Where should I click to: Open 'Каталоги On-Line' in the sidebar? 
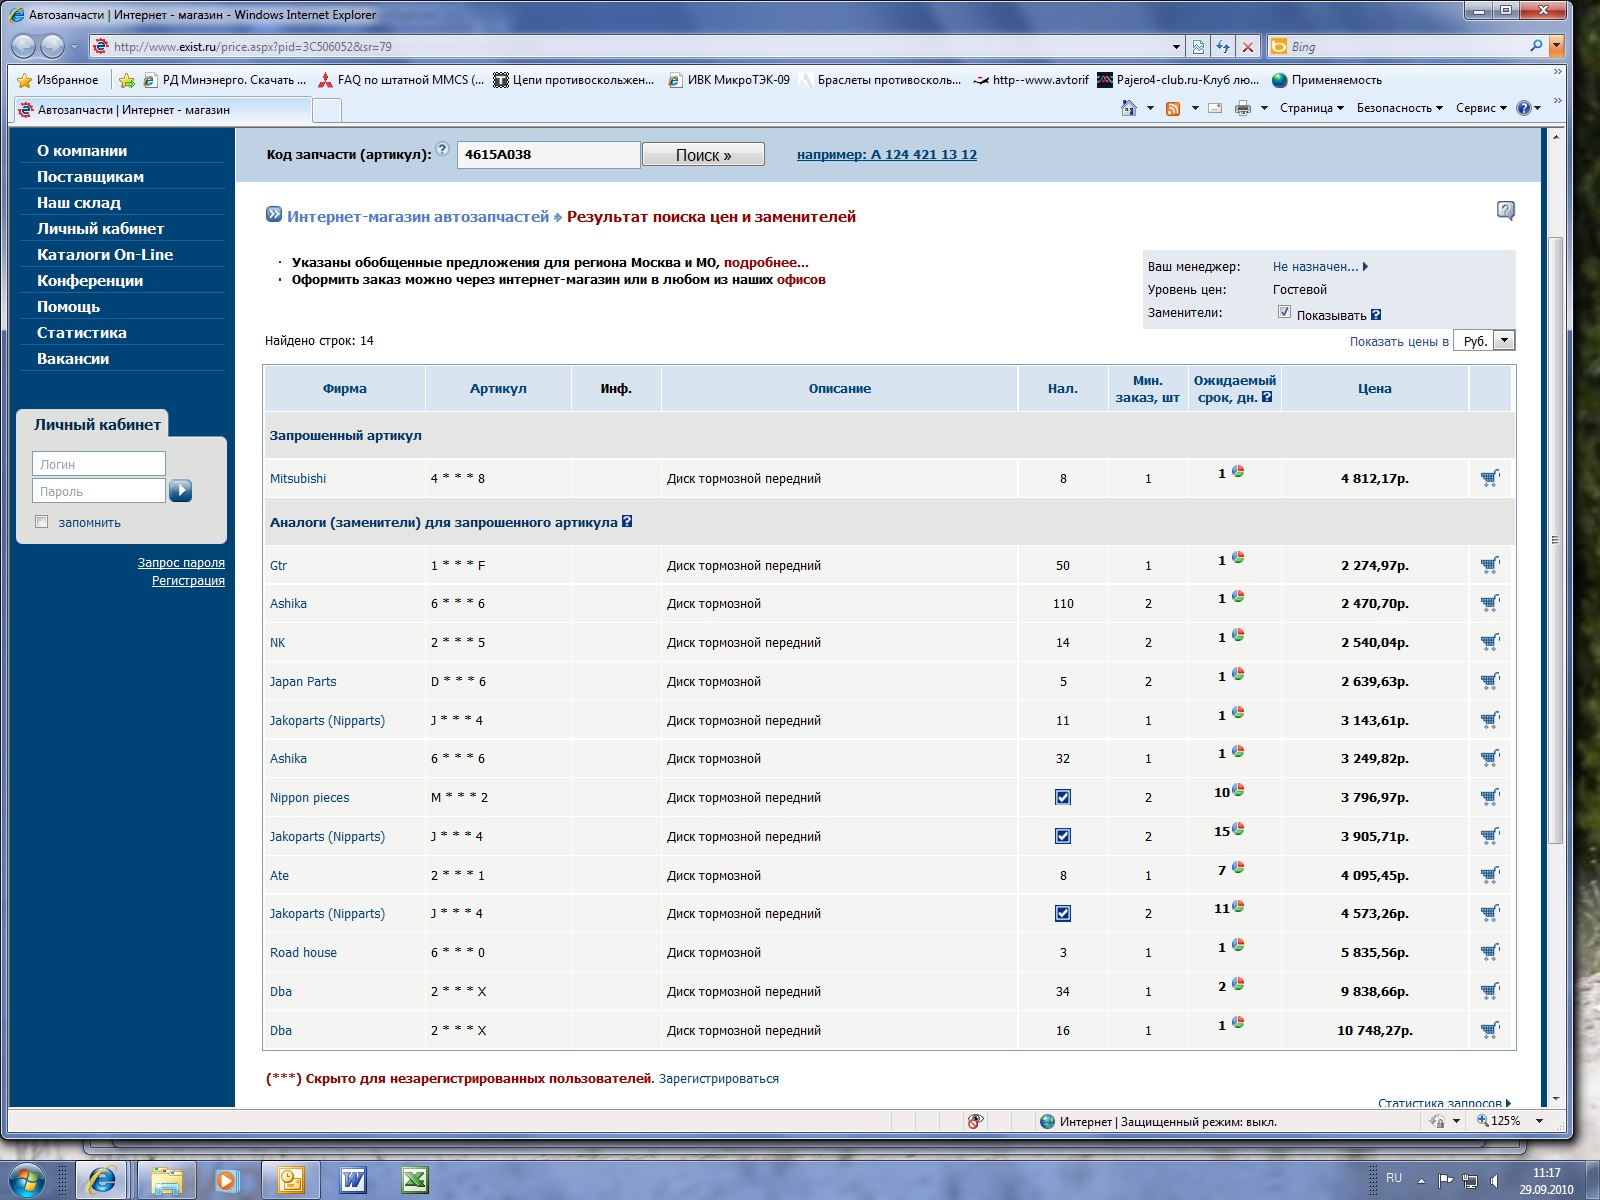point(105,255)
